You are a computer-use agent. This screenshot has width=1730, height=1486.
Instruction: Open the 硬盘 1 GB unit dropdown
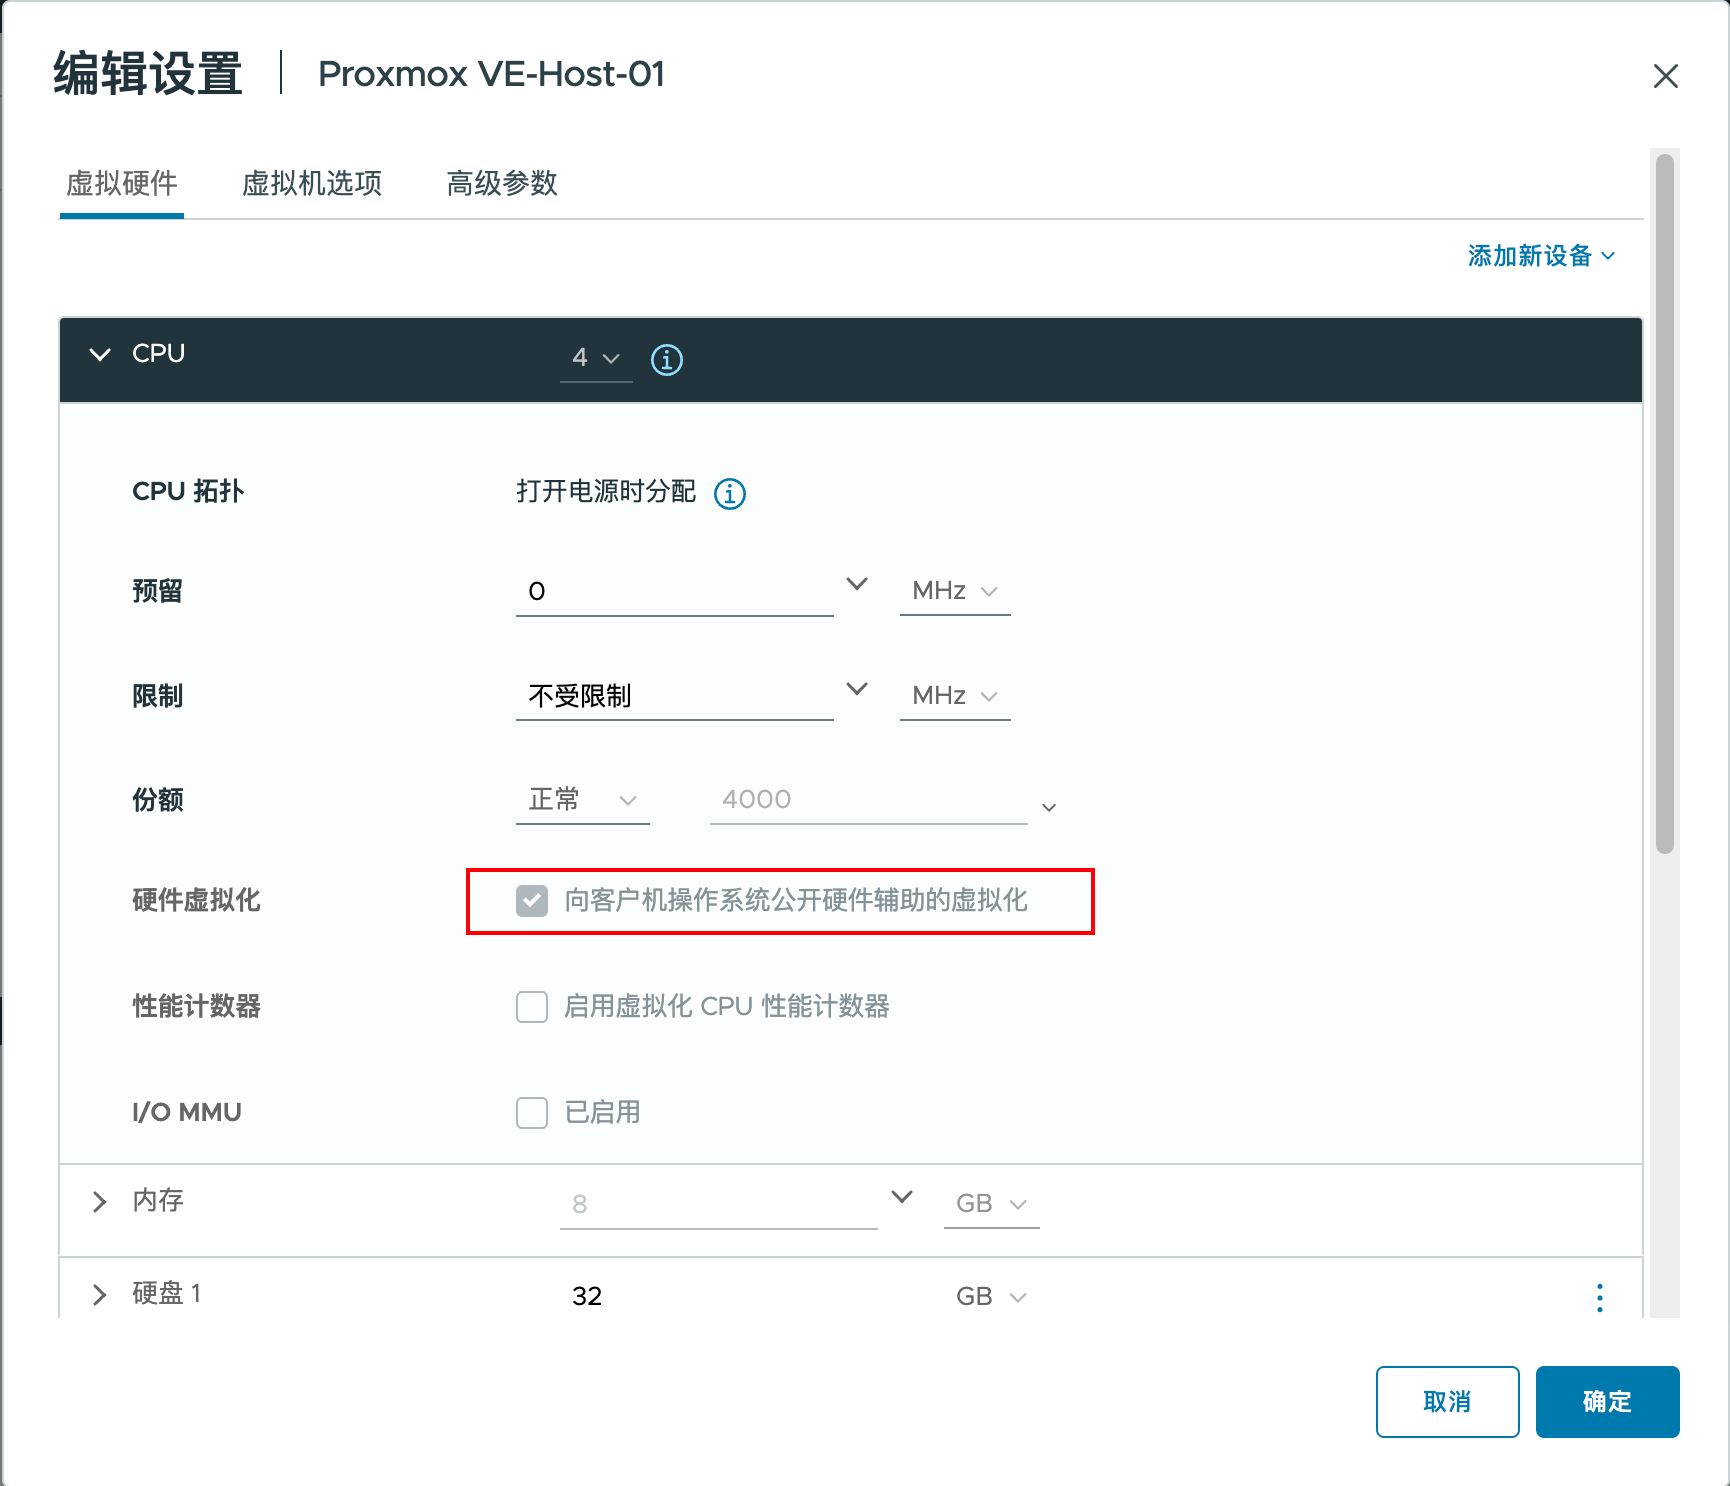992,1297
